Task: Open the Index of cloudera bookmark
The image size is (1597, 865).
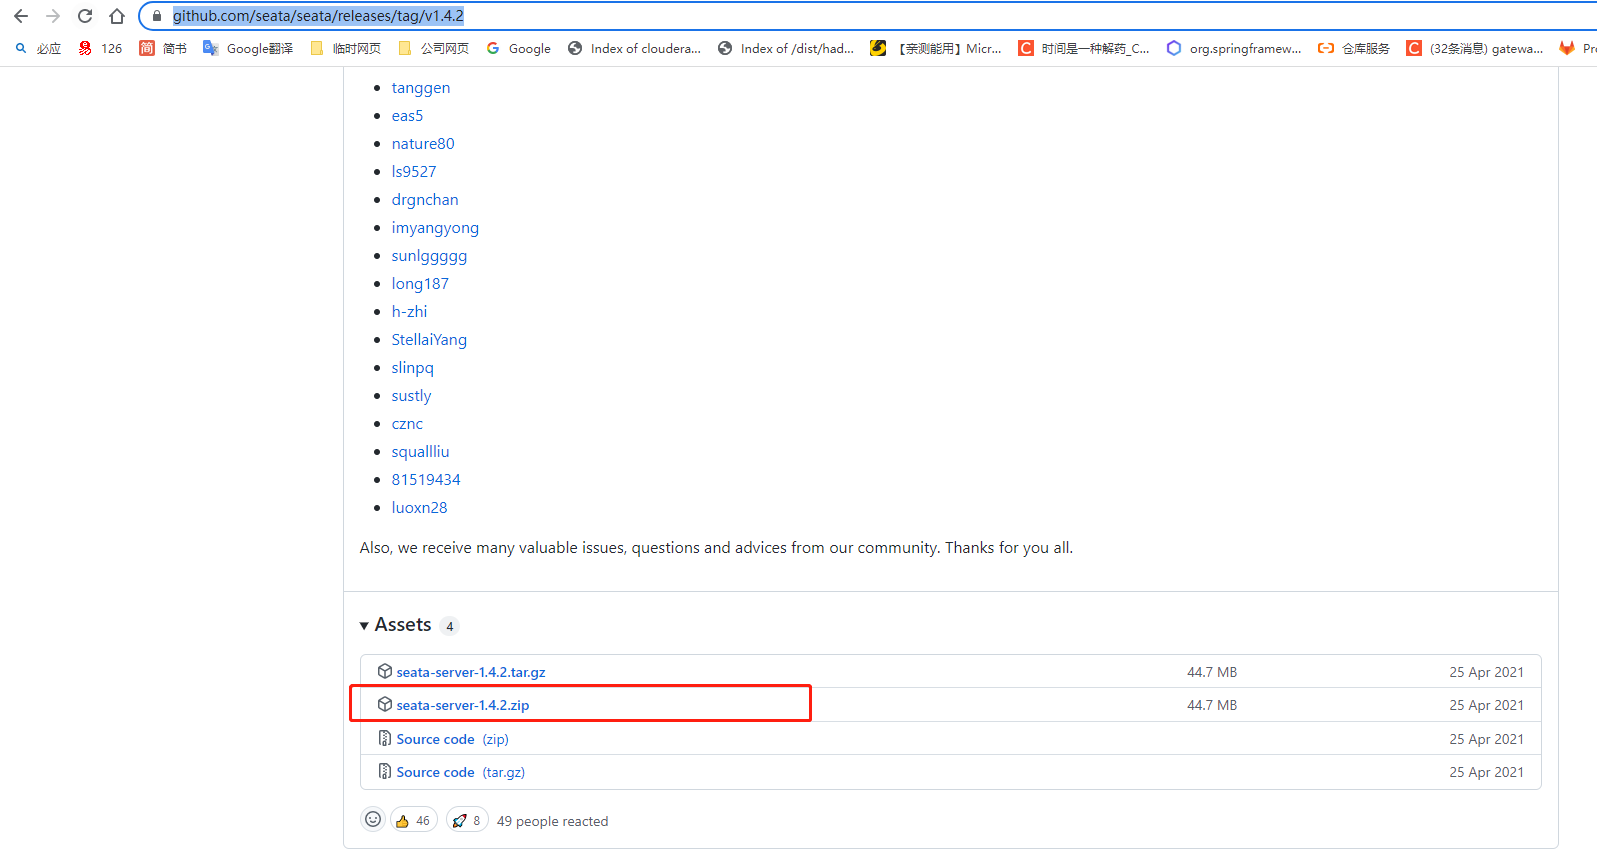Action: pyautogui.click(x=634, y=48)
